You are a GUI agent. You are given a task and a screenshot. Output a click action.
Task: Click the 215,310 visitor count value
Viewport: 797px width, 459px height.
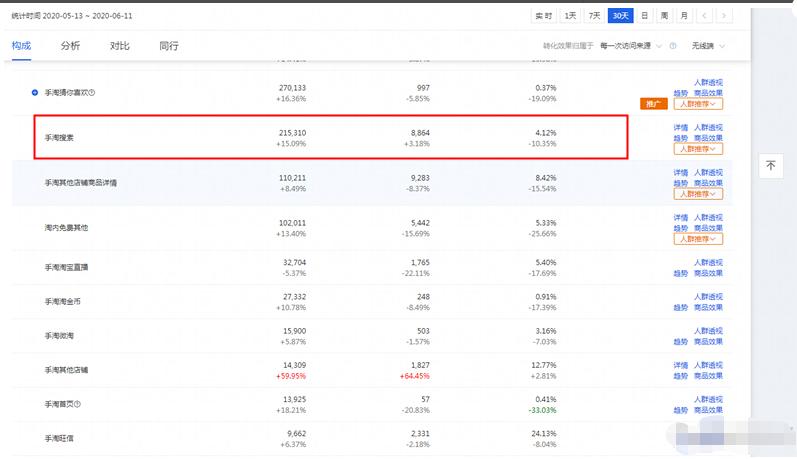292,133
